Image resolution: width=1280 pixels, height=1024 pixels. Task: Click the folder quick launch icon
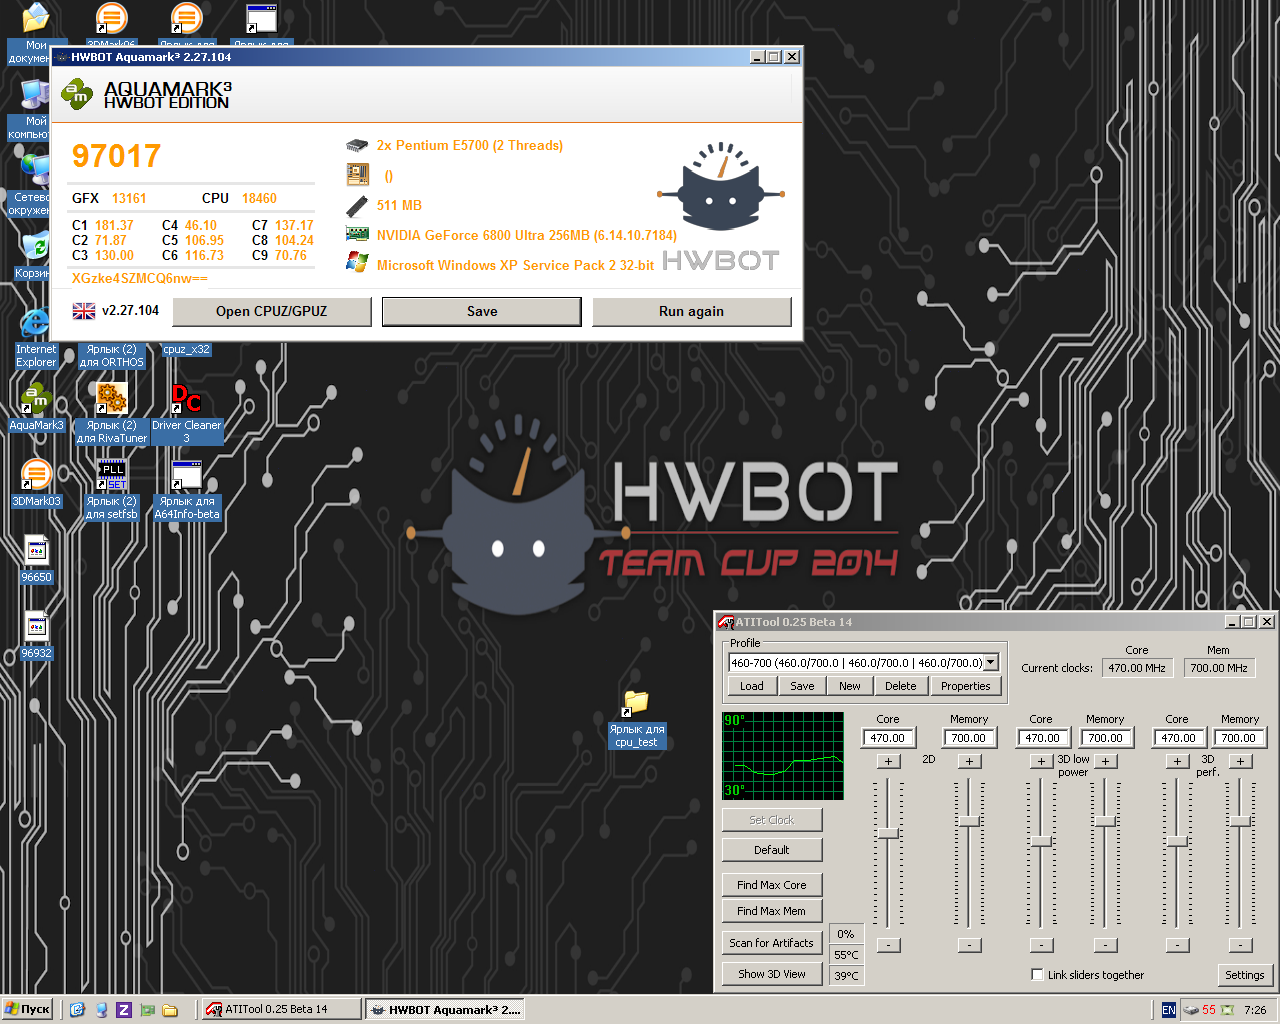170,1010
